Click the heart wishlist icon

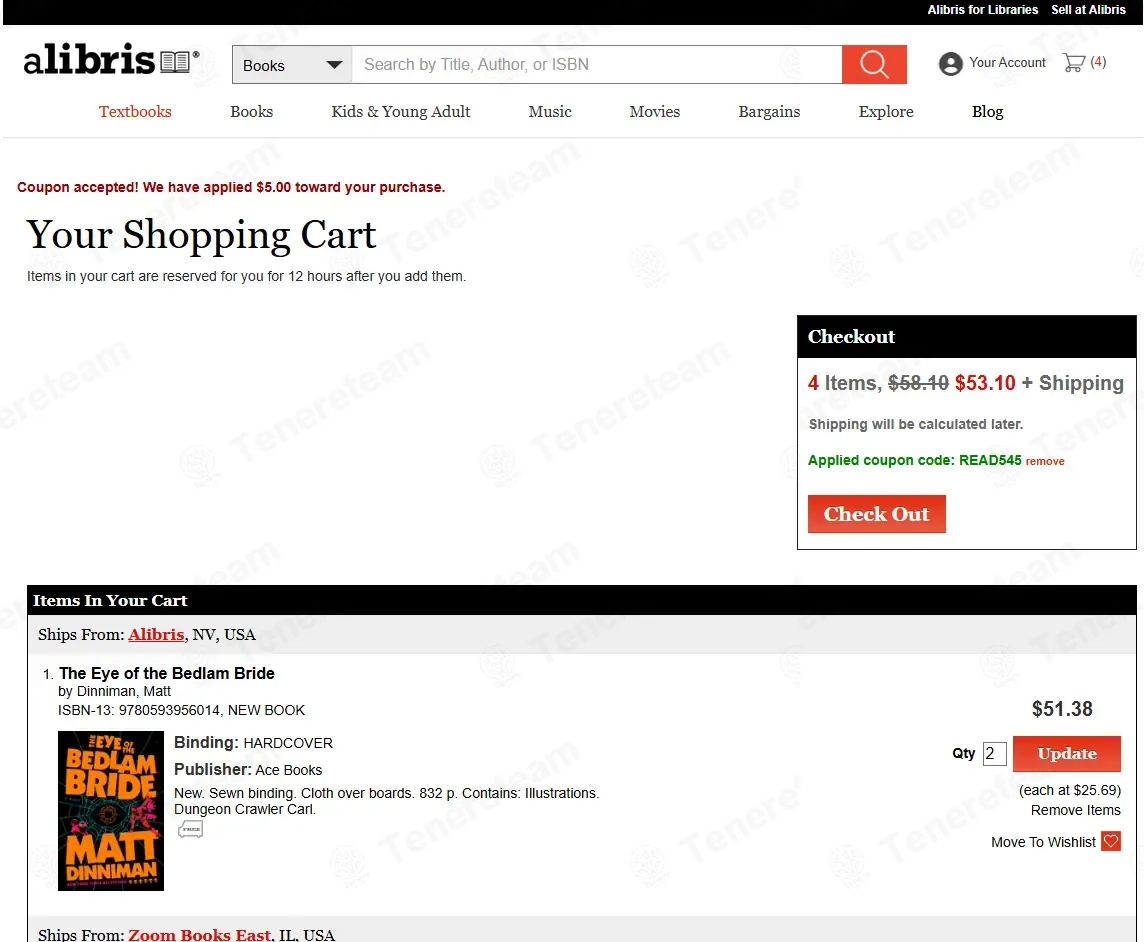point(1110,841)
